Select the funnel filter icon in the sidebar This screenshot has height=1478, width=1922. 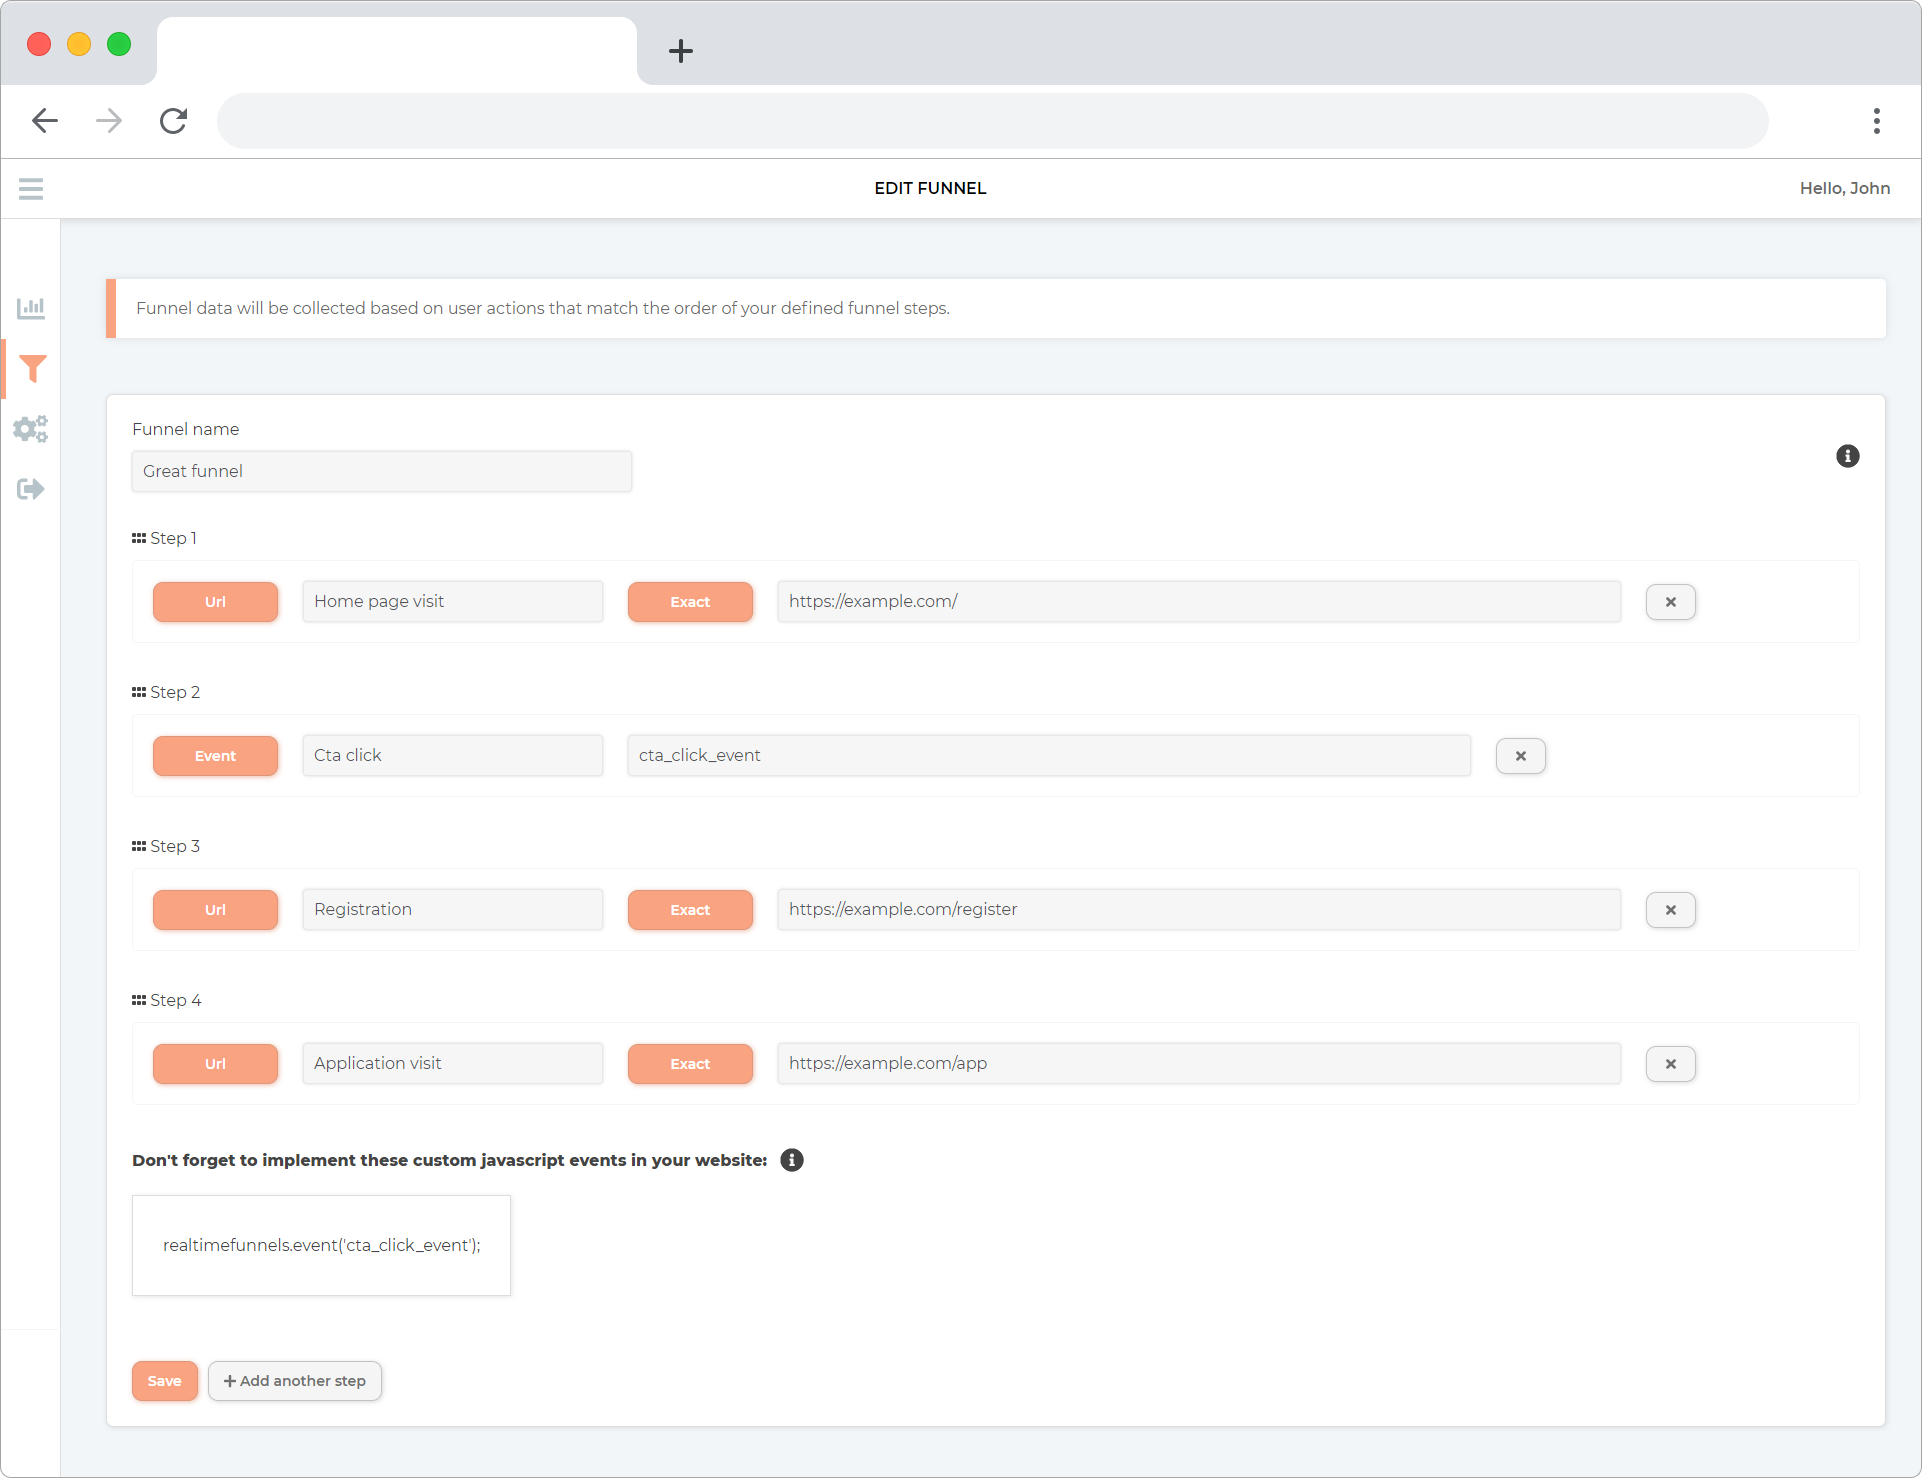pyautogui.click(x=31, y=368)
